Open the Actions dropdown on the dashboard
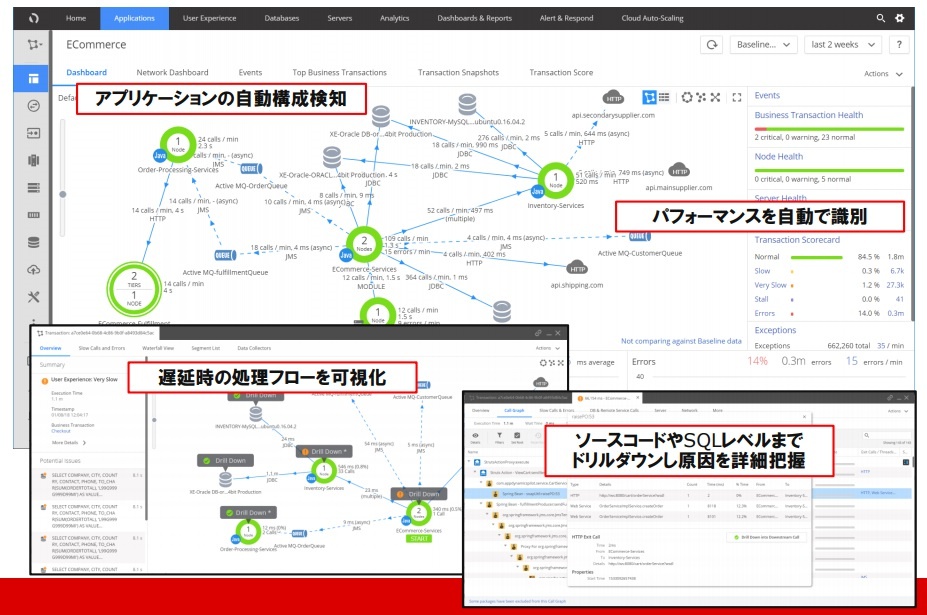 tap(883, 74)
